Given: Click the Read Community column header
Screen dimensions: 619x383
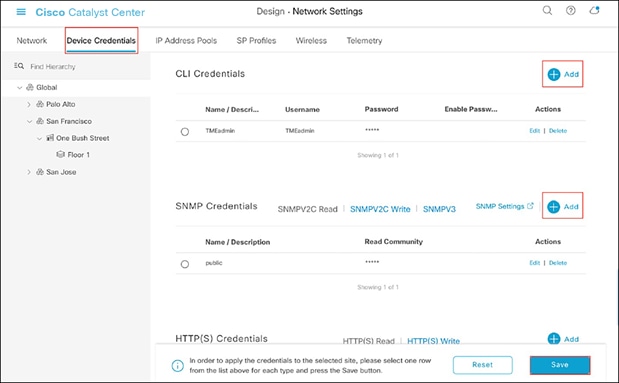Looking at the screenshot, I should coord(394,241).
